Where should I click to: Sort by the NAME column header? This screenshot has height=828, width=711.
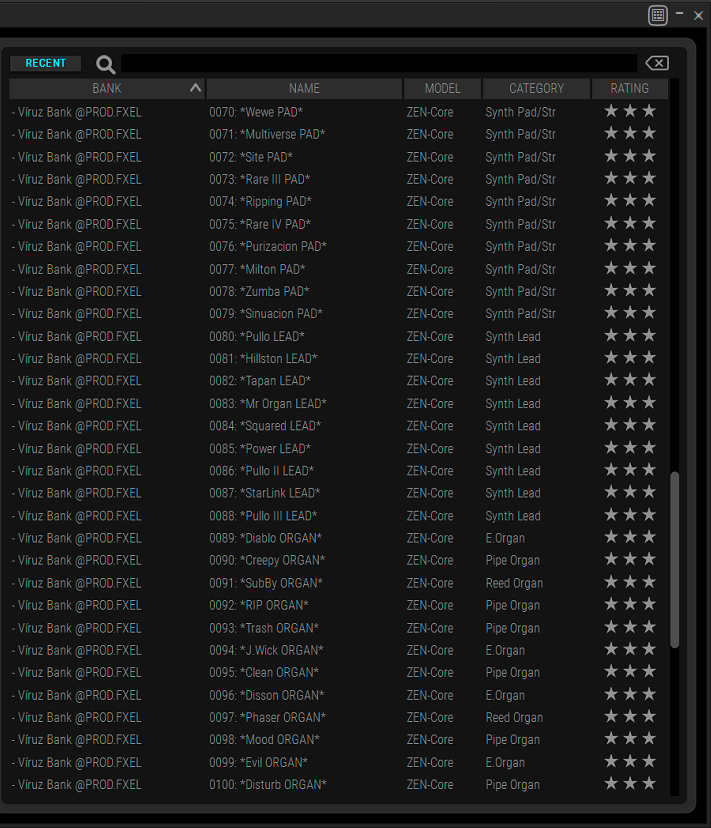(304, 89)
